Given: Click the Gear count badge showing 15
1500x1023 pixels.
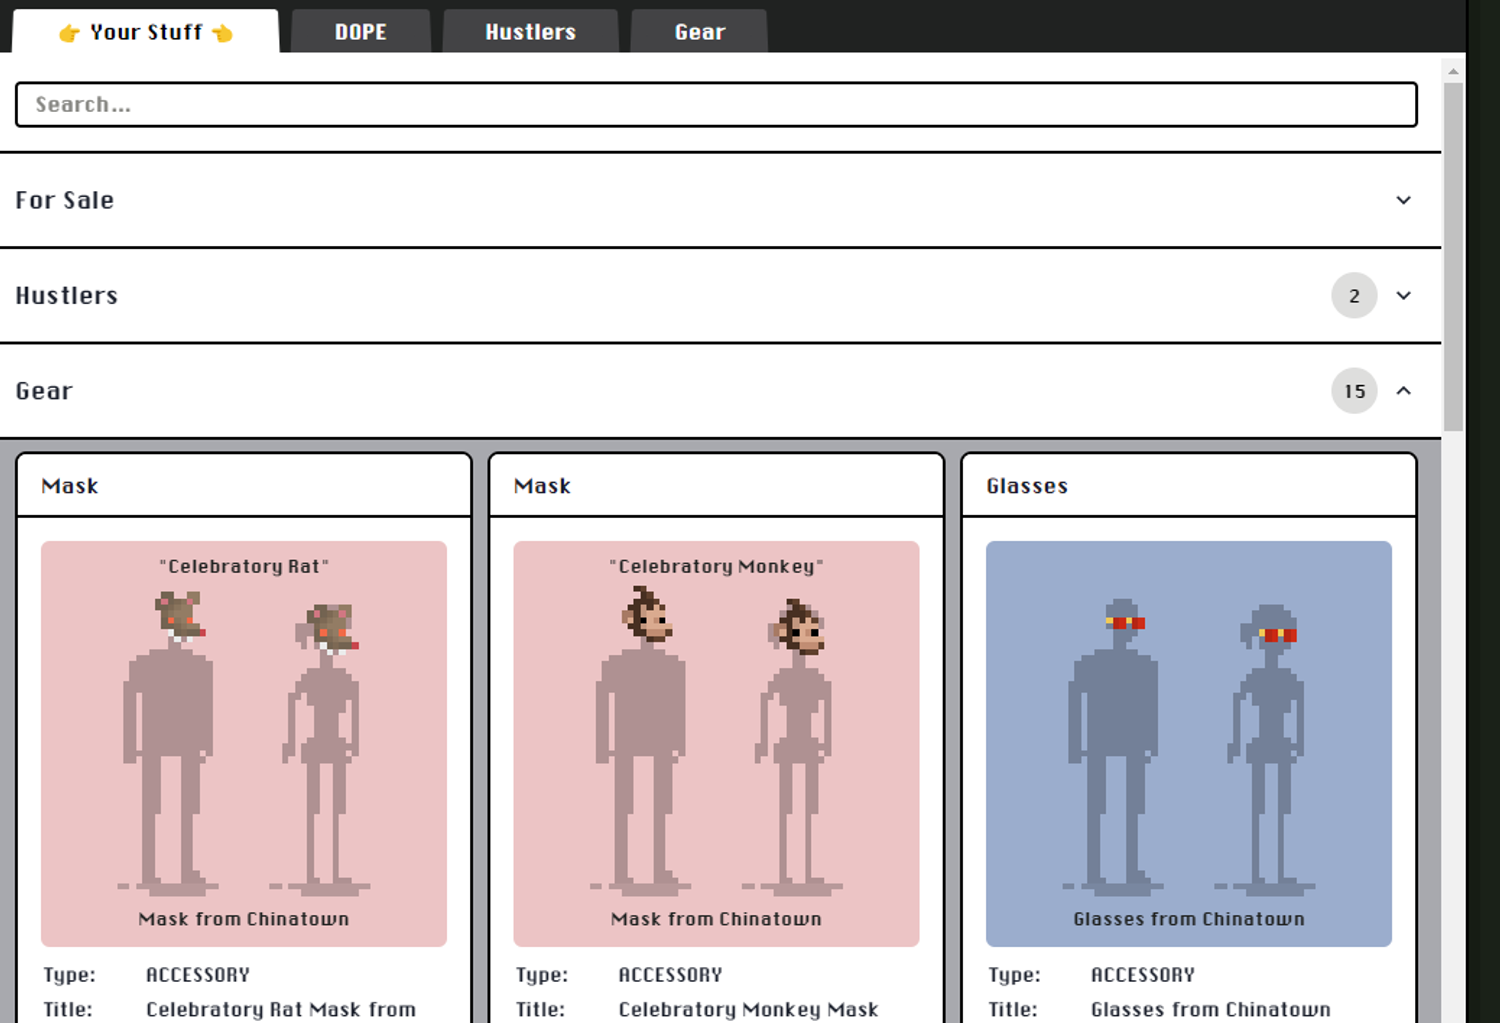Looking at the screenshot, I should (x=1354, y=391).
